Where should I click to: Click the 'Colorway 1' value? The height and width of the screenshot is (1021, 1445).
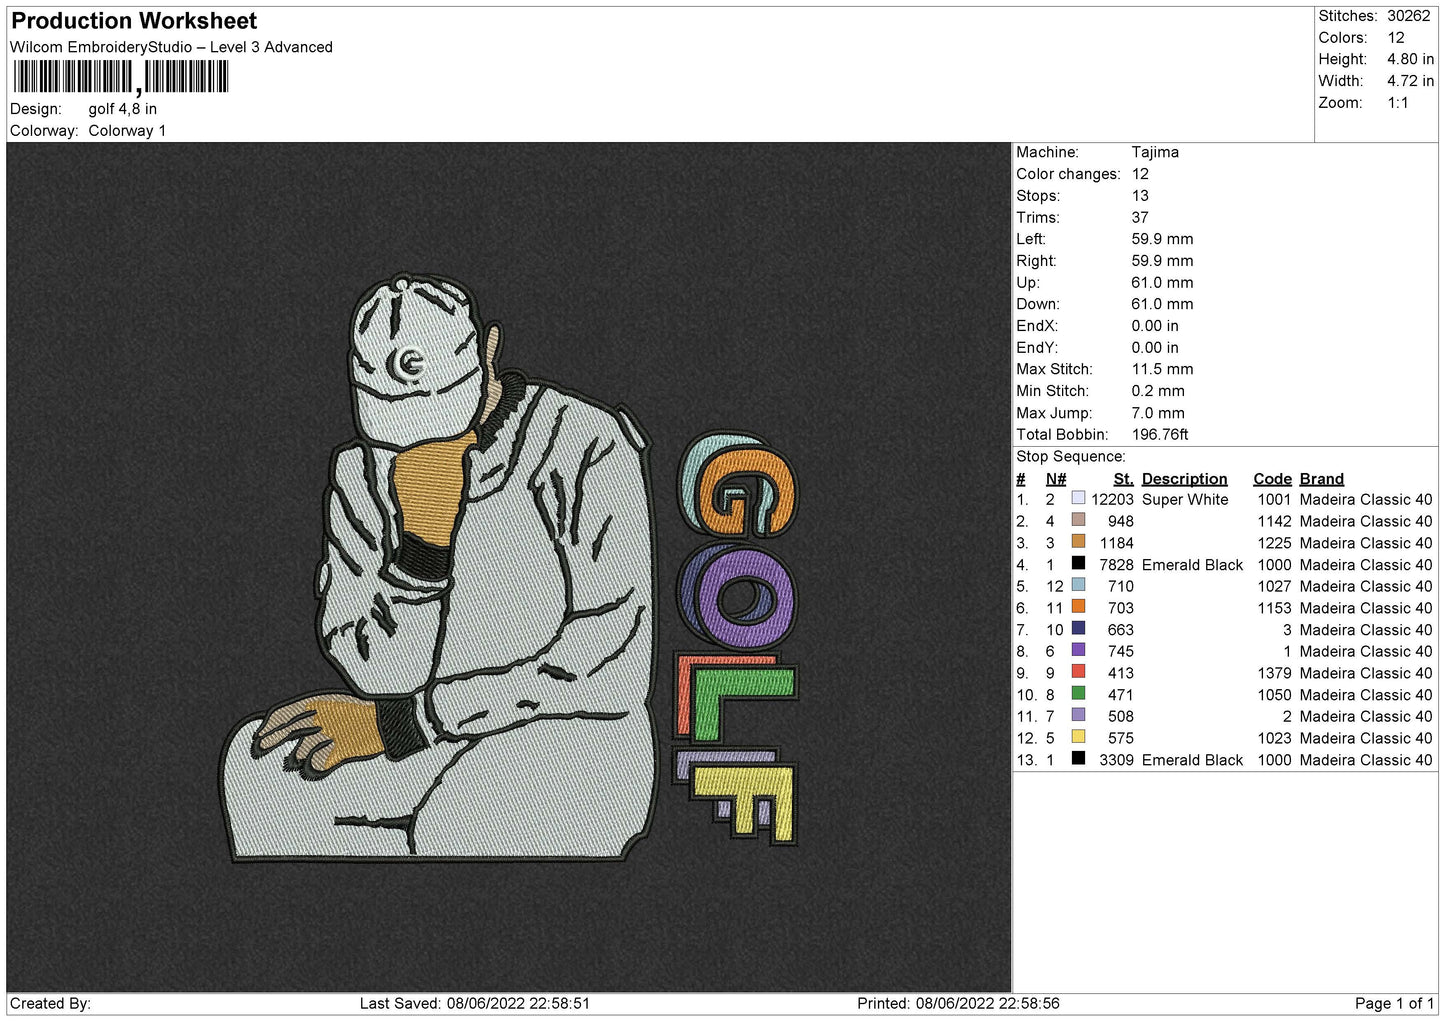127,131
